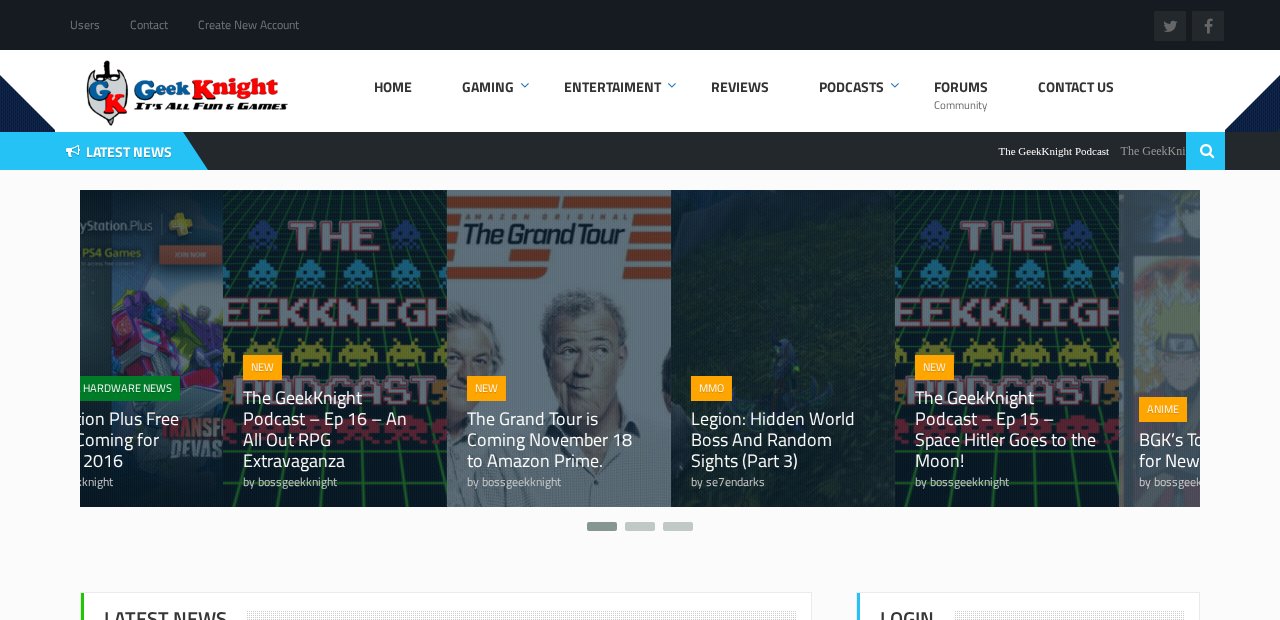Viewport: 1280px width, 620px height.
Task: Open the Twitter social icon
Action: [1170, 26]
